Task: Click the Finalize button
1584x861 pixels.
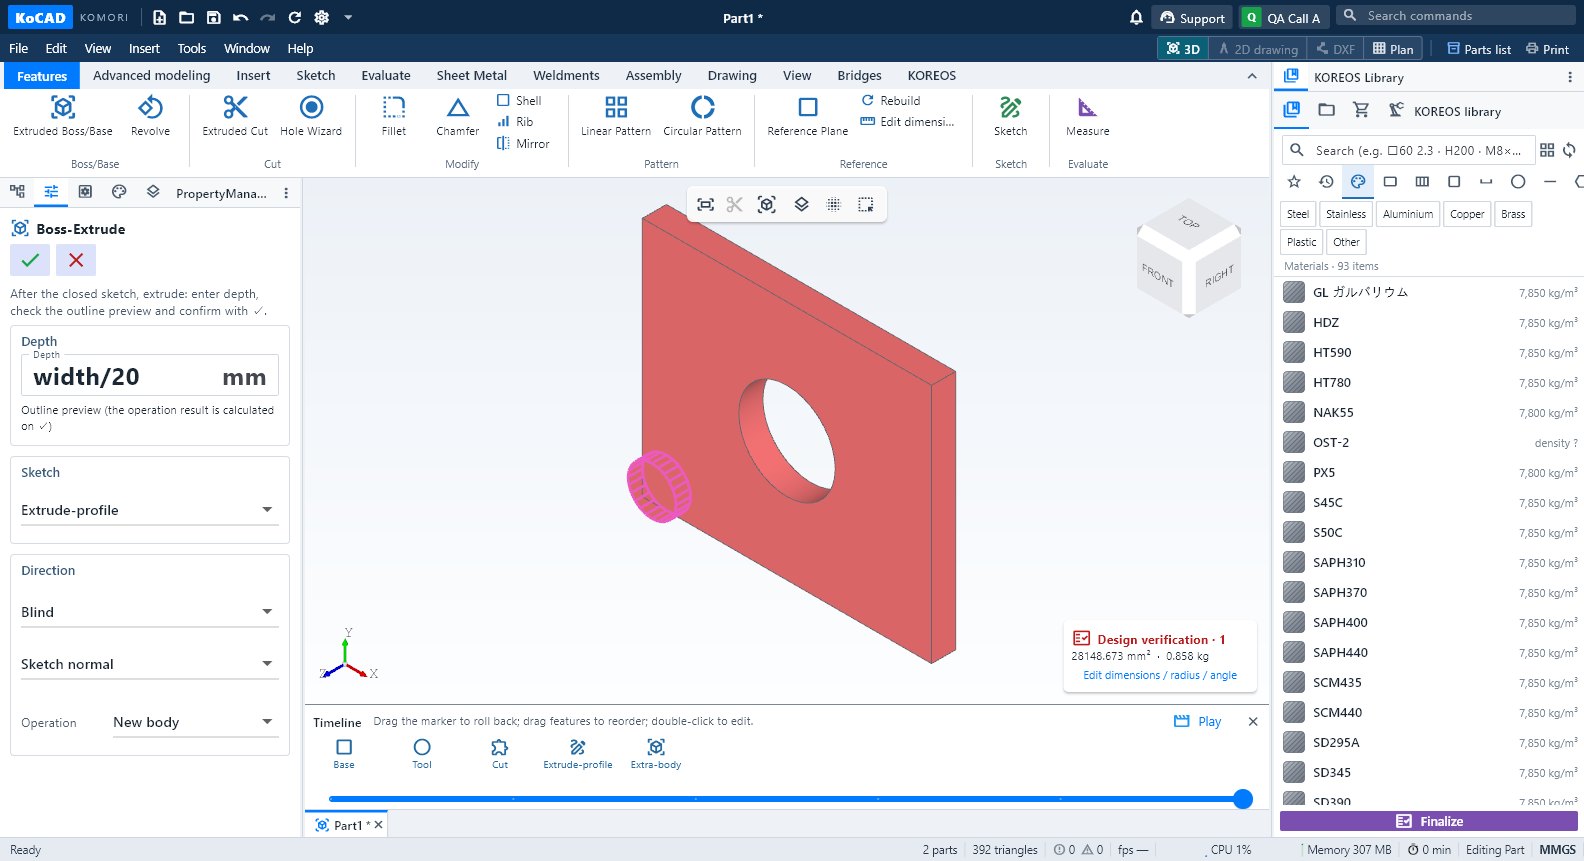Action: point(1429,821)
